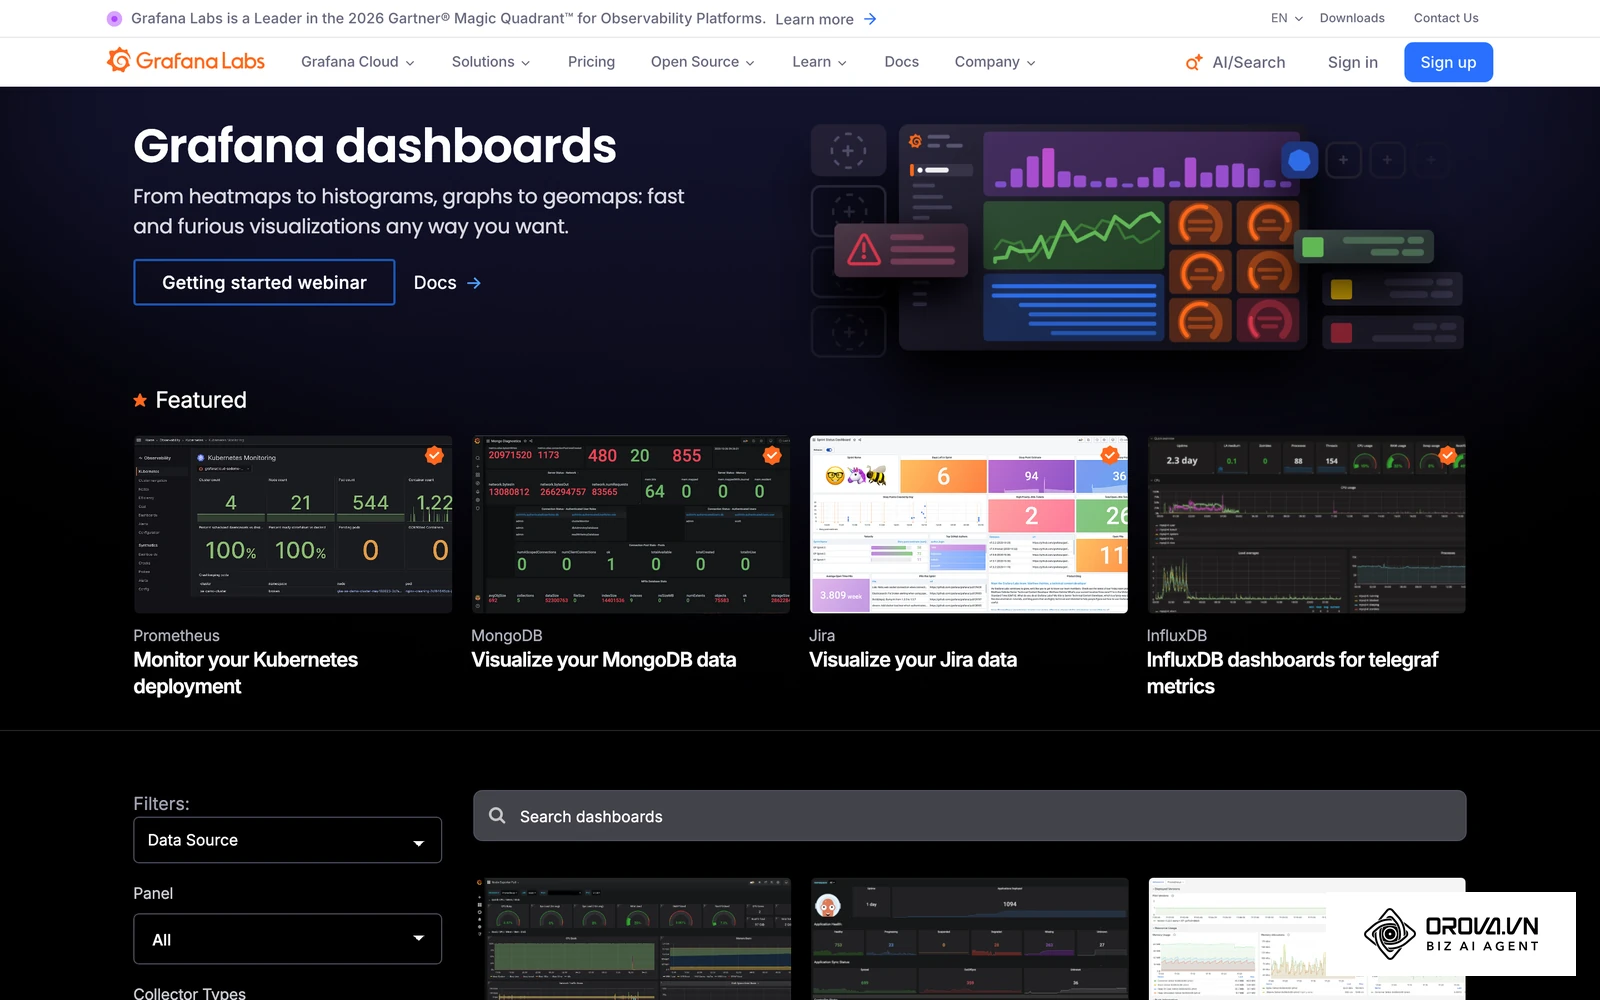Open the Downloads link in top bar
Screen dimensions: 1600x1000
(1352, 18)
